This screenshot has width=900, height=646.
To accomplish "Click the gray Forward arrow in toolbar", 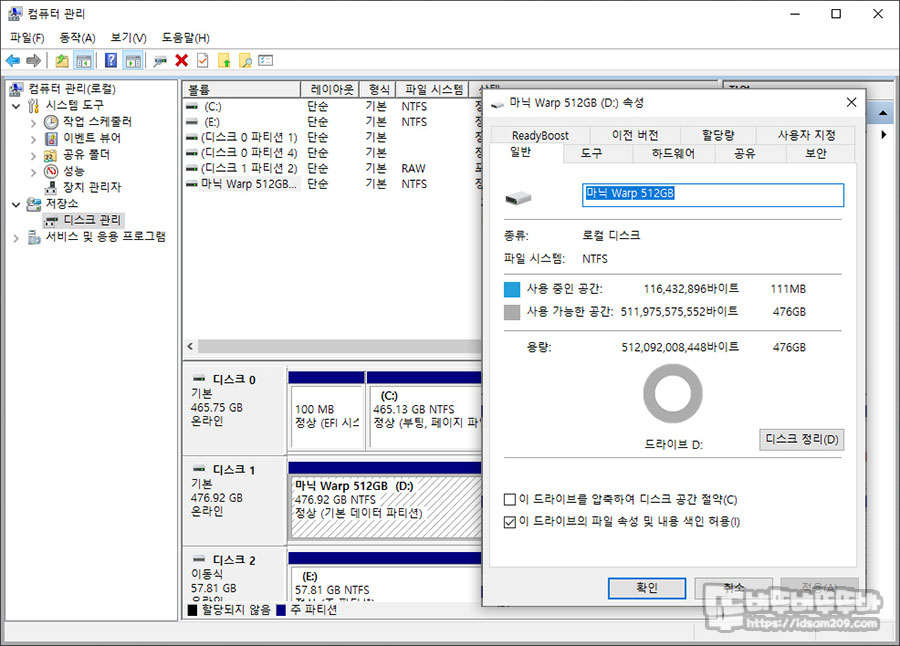I will click(33, 60).
